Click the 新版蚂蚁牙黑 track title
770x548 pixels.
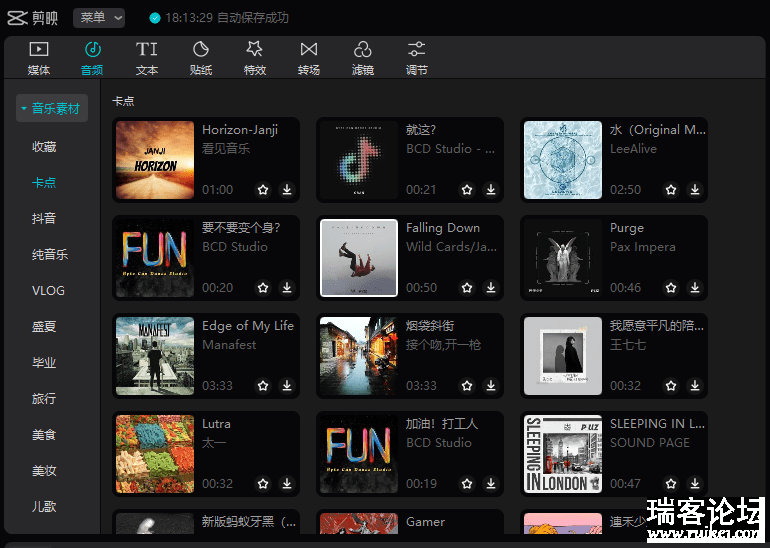point(249,521)
